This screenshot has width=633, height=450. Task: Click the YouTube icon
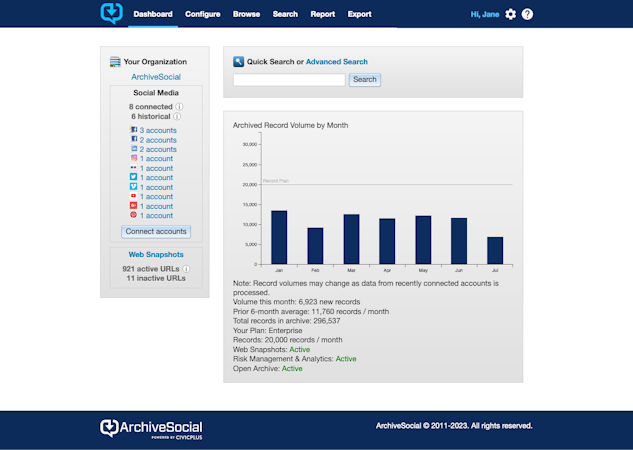tap(133, 196)
